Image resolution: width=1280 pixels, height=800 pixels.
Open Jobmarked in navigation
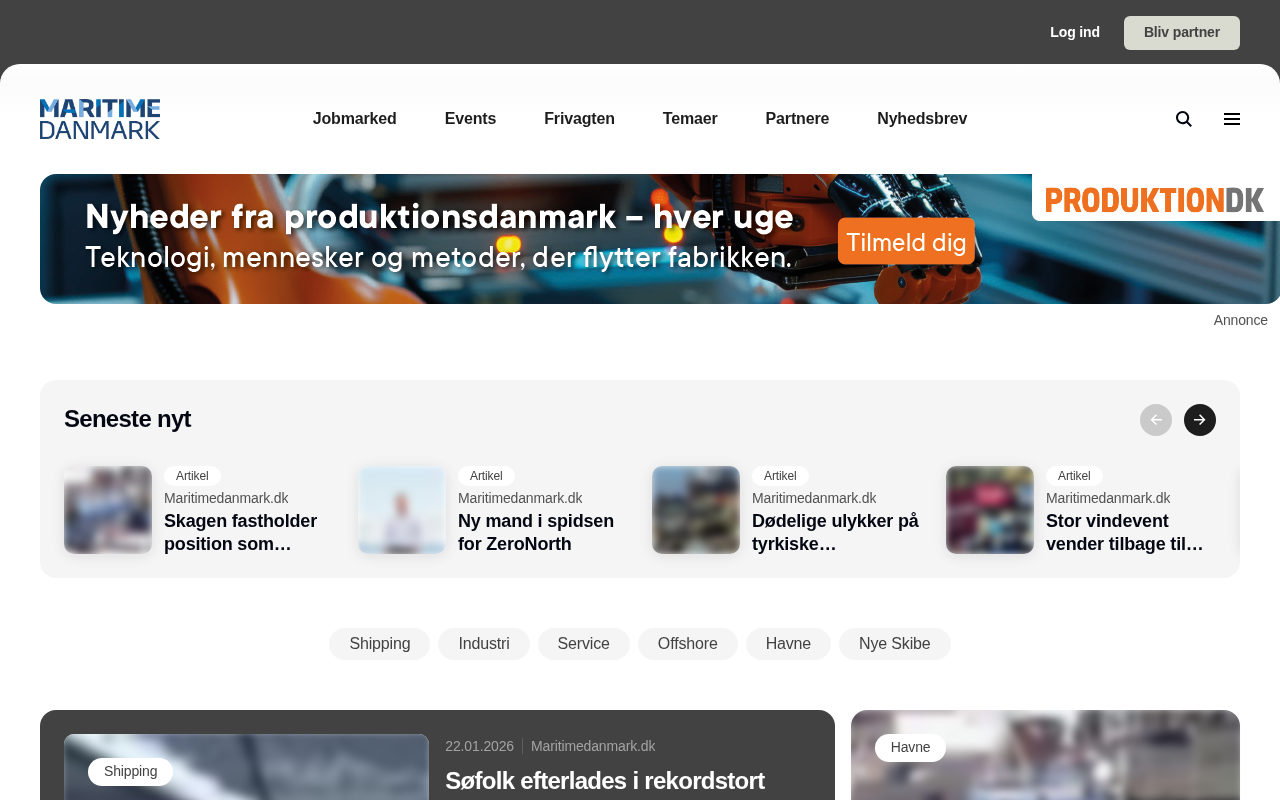(x=355, y=119)
